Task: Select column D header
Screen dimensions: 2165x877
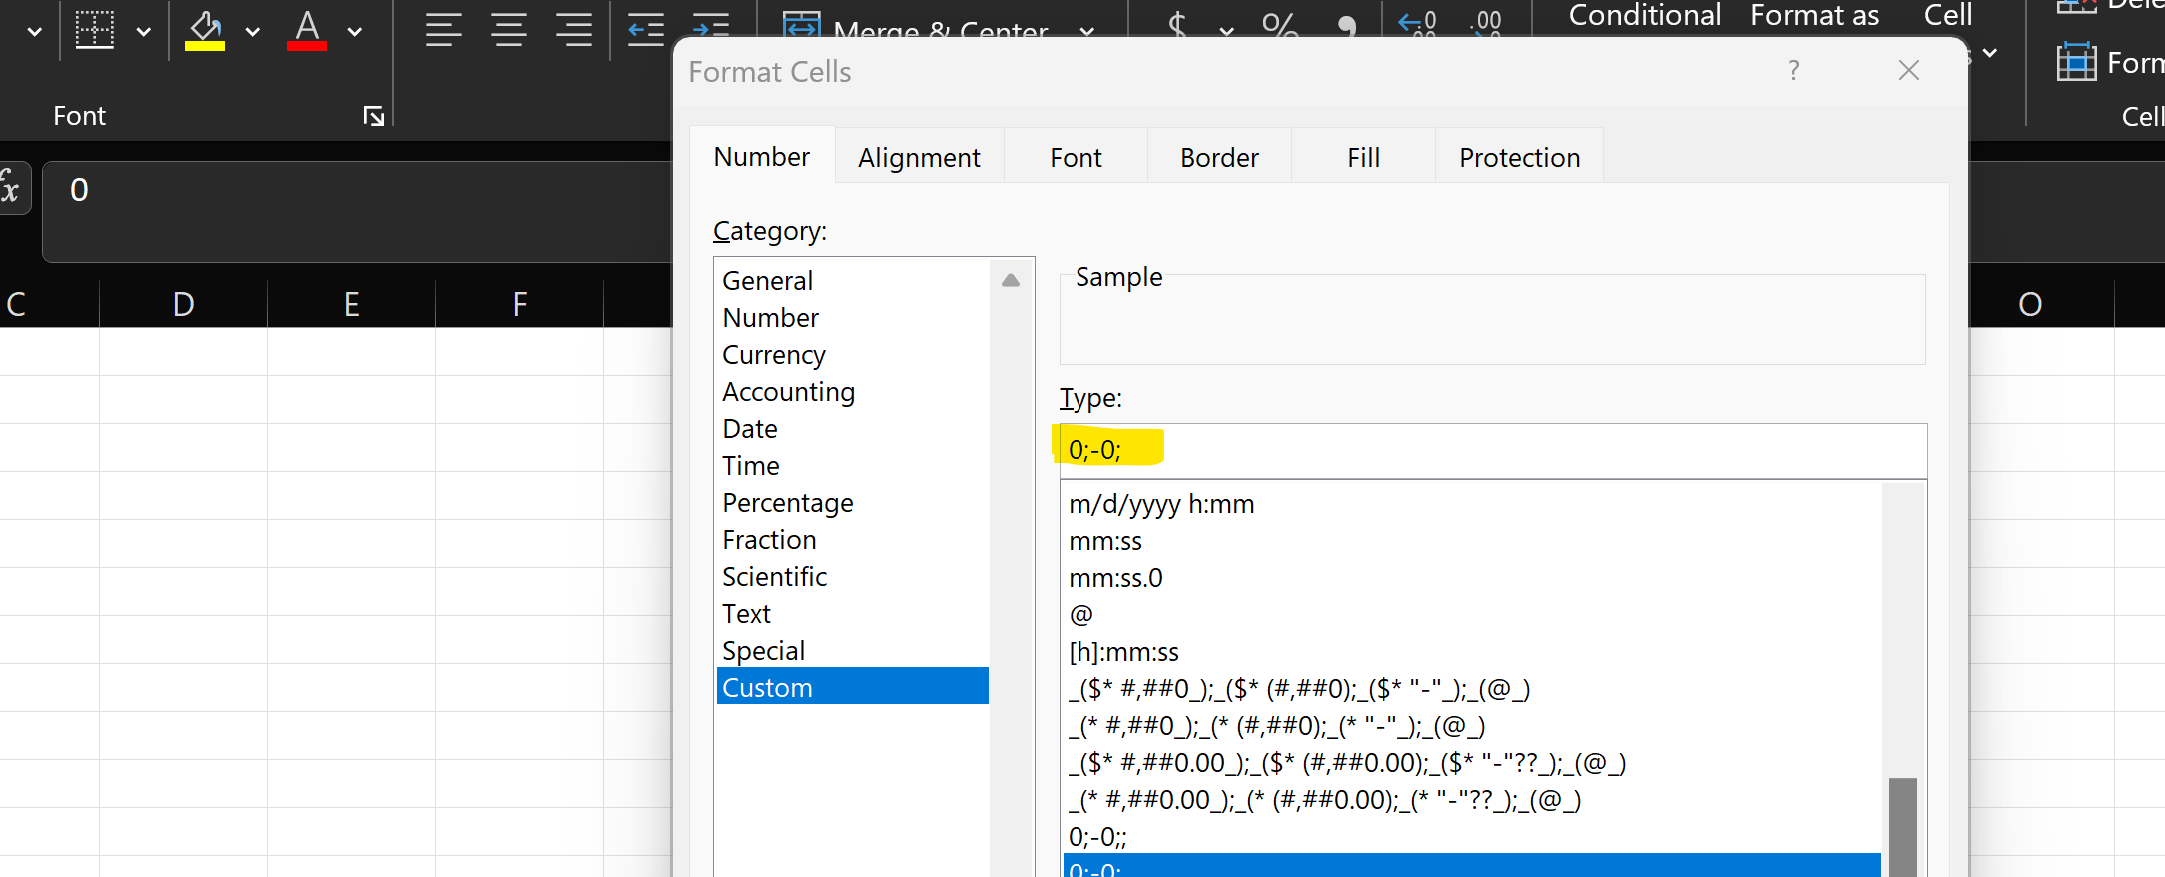Action: [183, 303]
